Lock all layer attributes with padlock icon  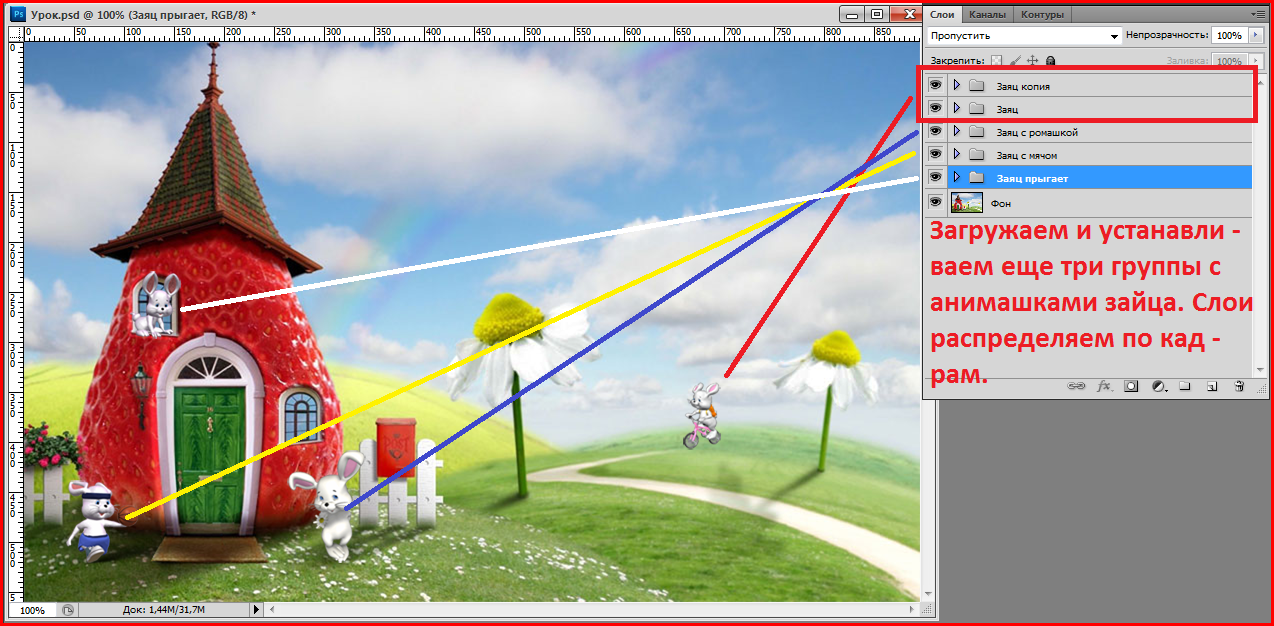1051,61
